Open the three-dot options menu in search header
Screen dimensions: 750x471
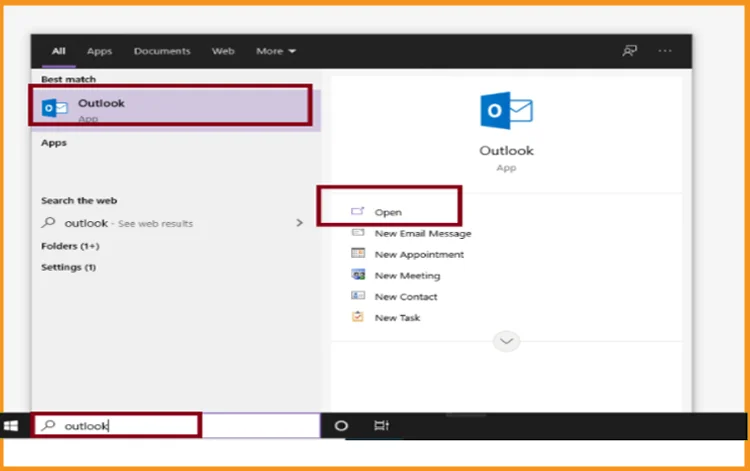(665, 51)
